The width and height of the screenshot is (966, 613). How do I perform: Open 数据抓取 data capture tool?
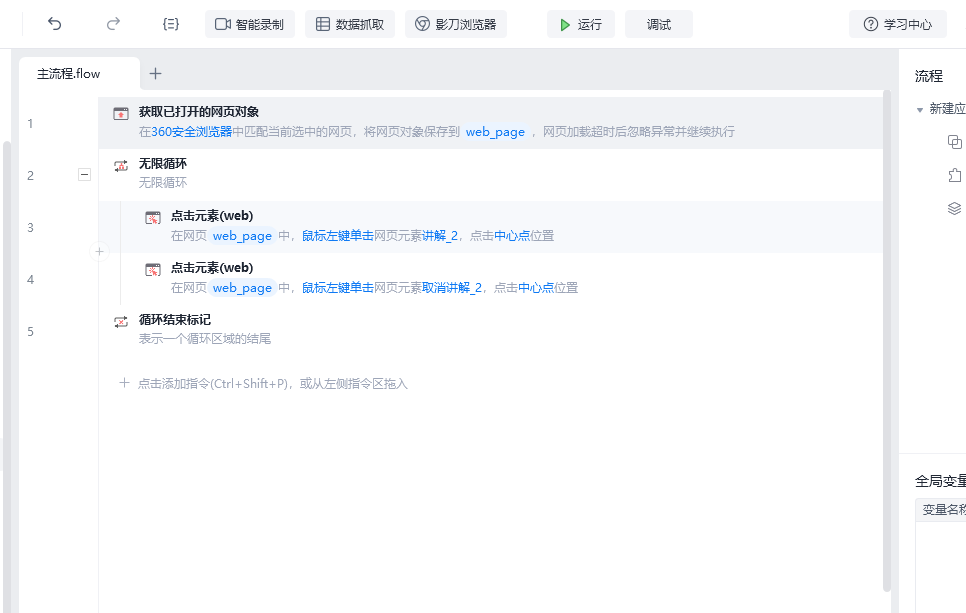point(350,24)
